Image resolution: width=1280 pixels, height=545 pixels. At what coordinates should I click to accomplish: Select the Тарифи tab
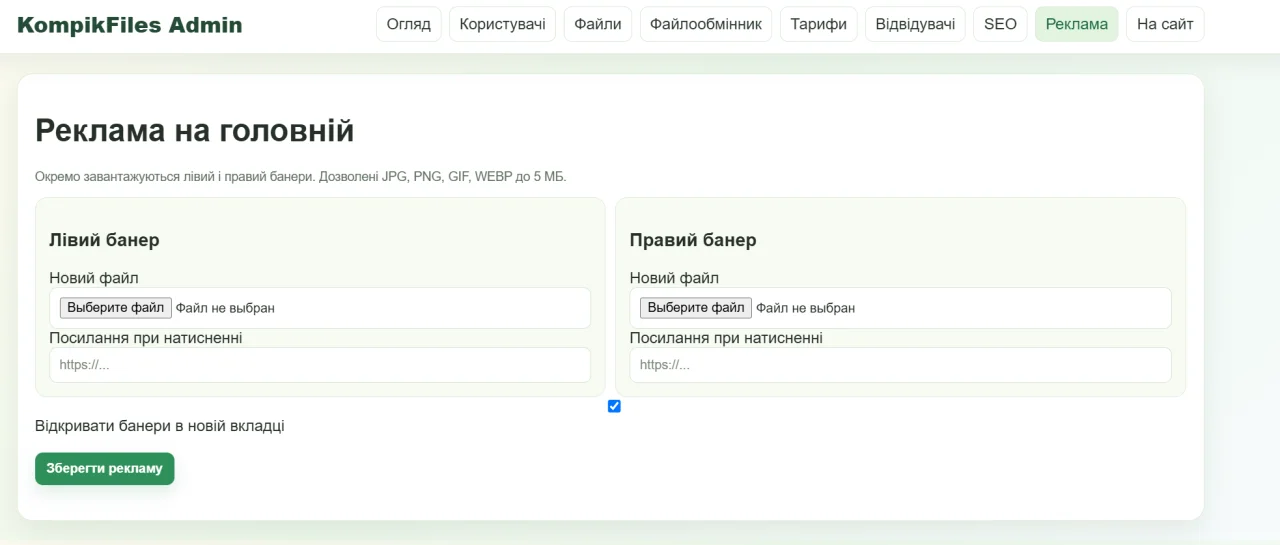(x=818, y=24)
